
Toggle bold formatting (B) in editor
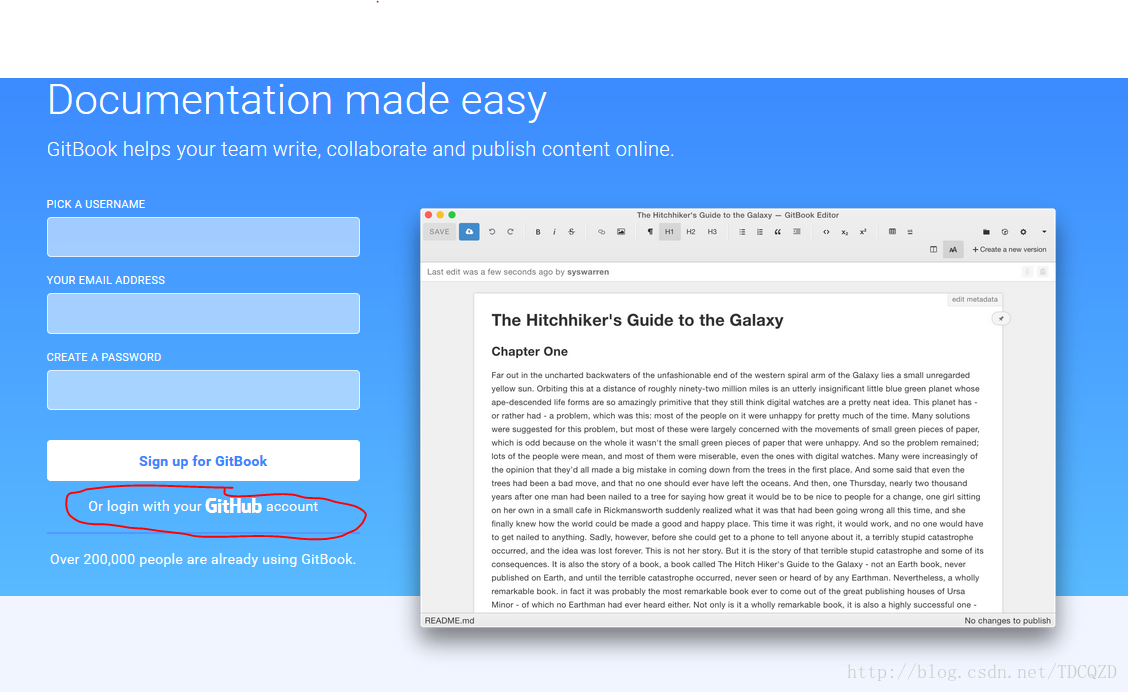(x=538, y=232)
